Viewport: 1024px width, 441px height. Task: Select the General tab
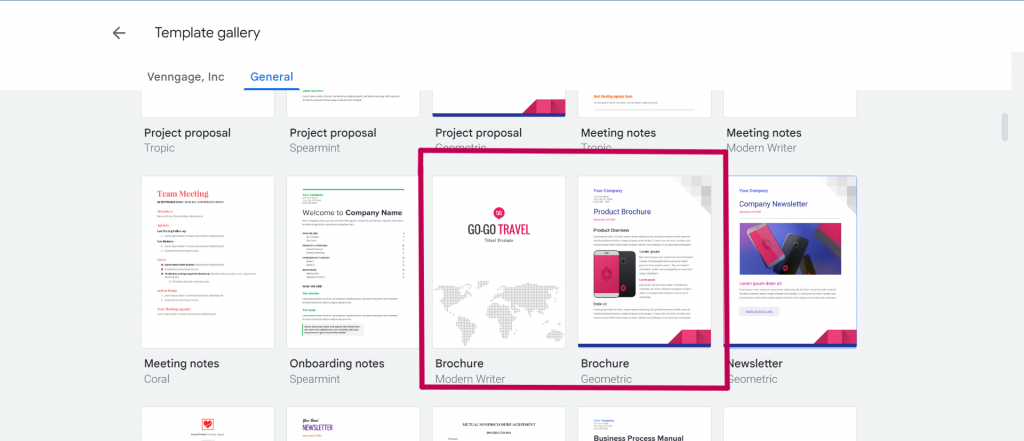pyautogui.click(x=272, y=77)
